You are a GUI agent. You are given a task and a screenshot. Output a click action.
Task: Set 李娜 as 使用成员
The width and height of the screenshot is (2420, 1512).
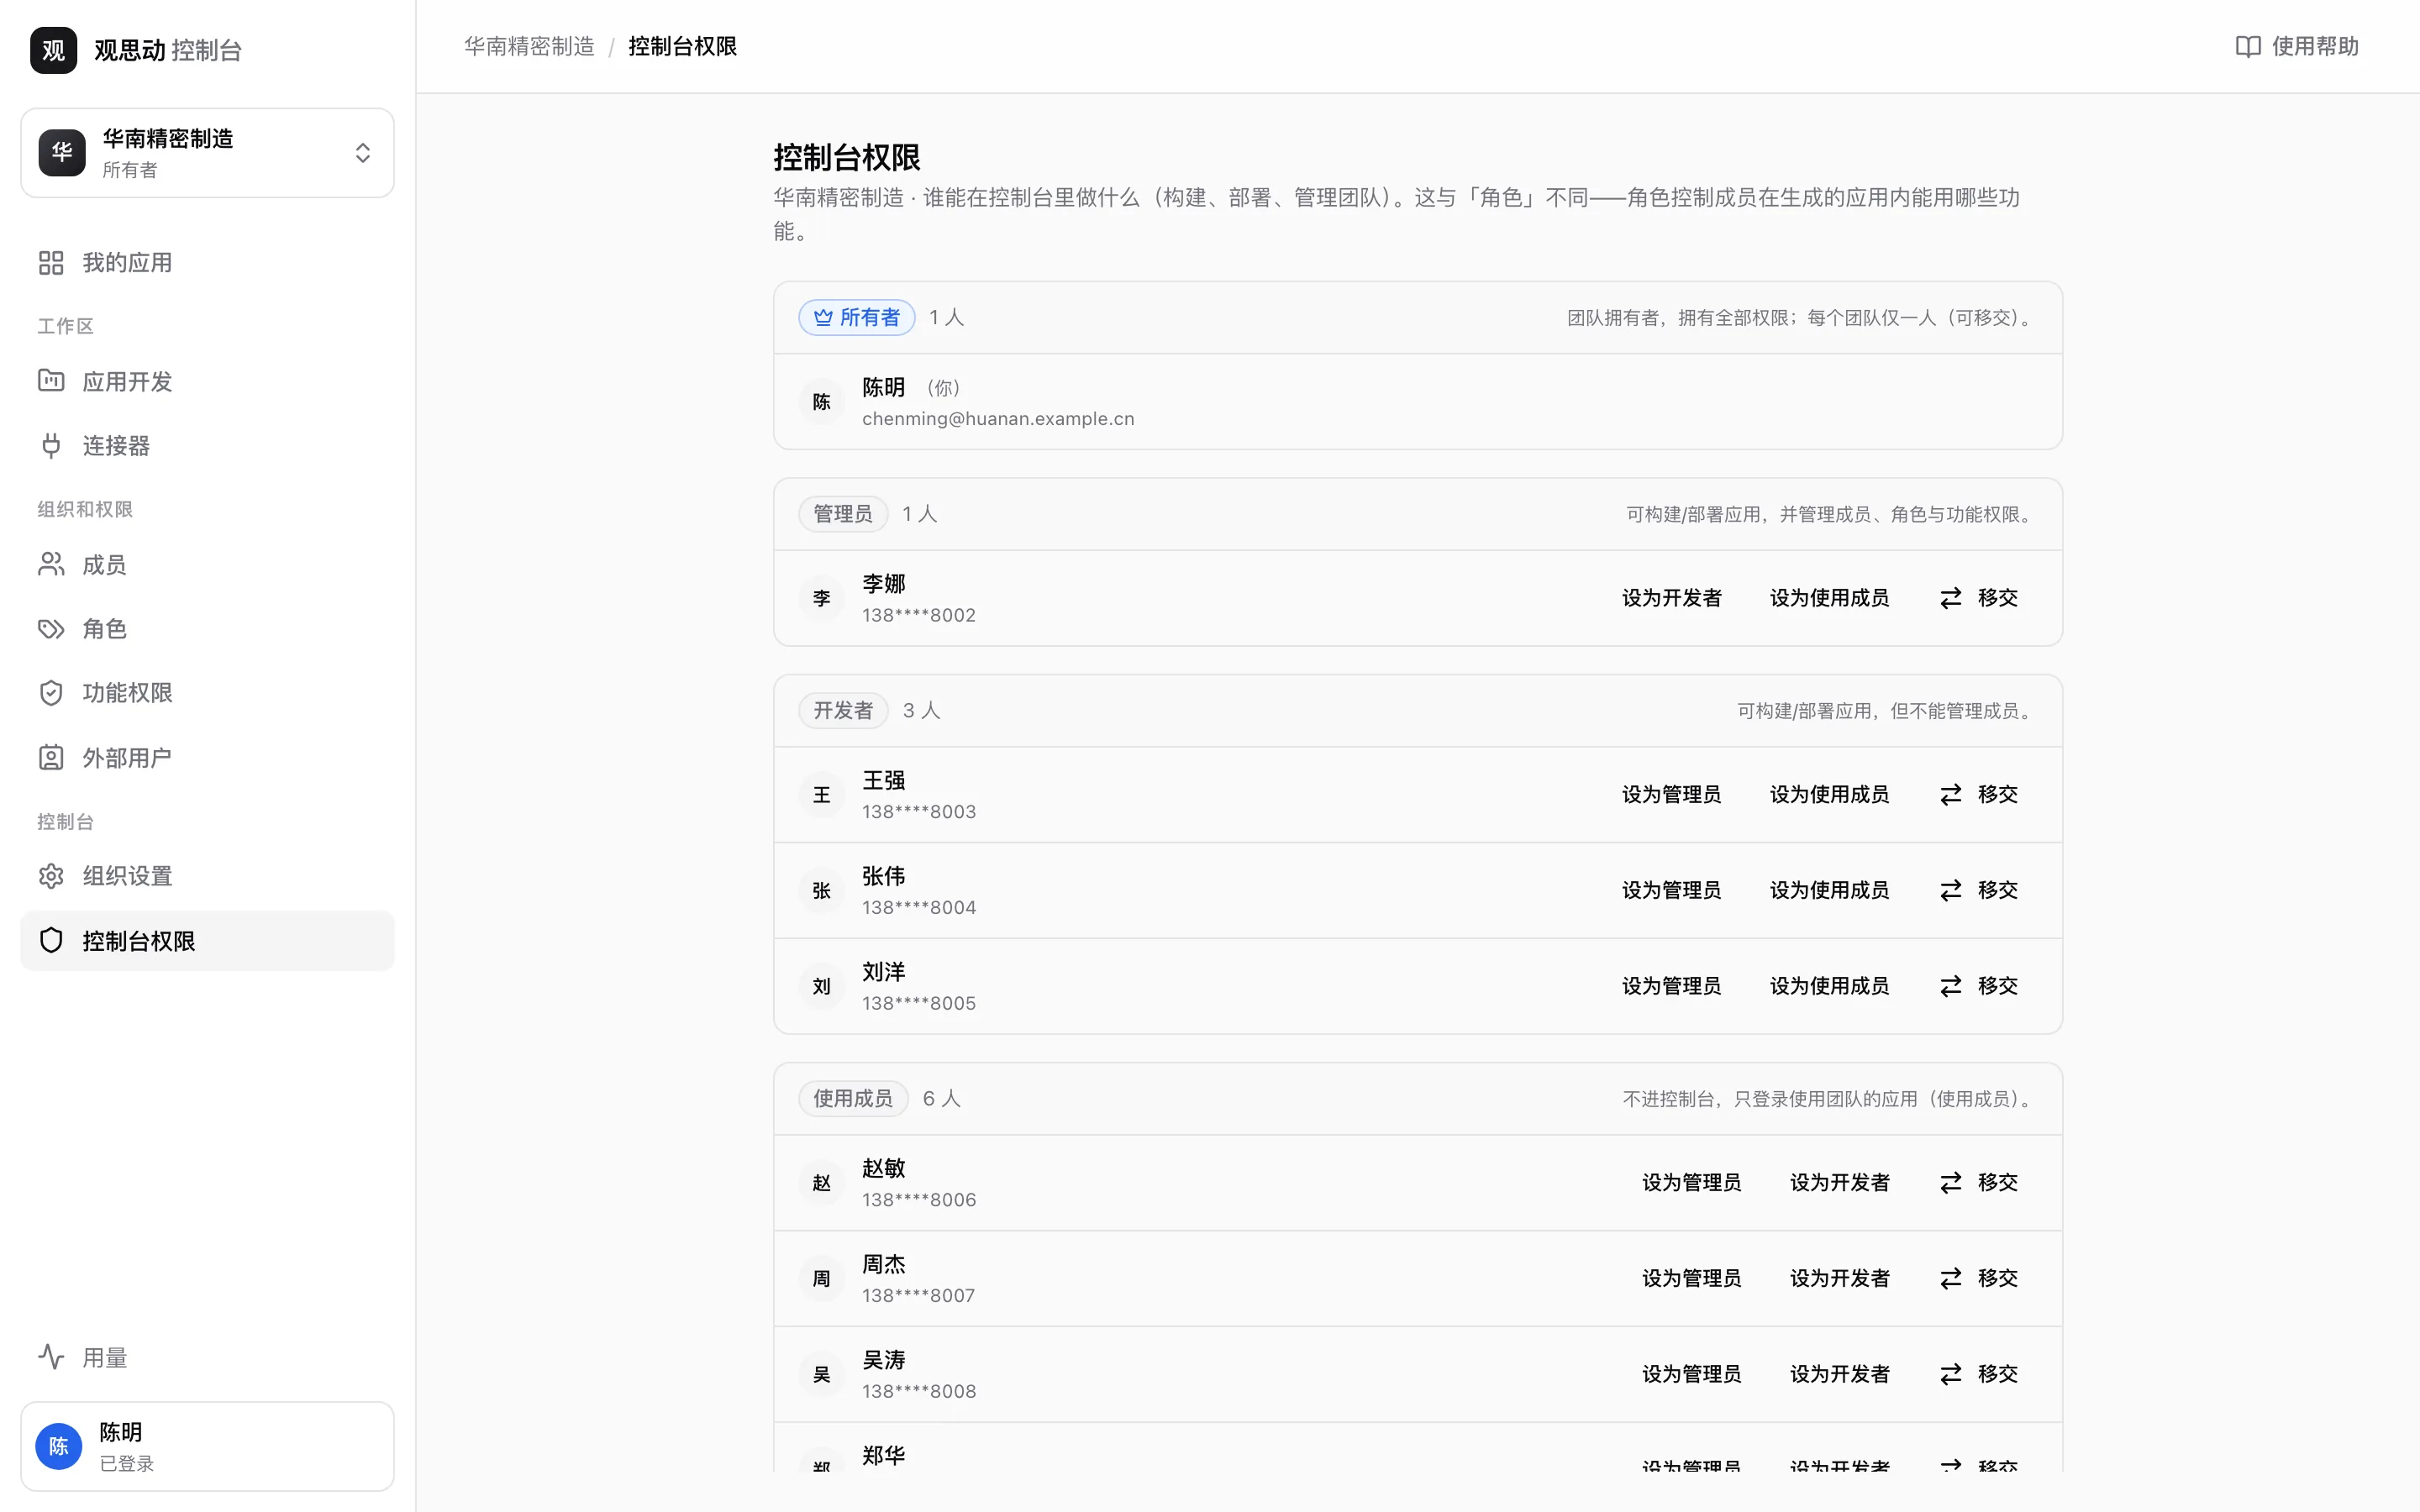click(1829, 598)
